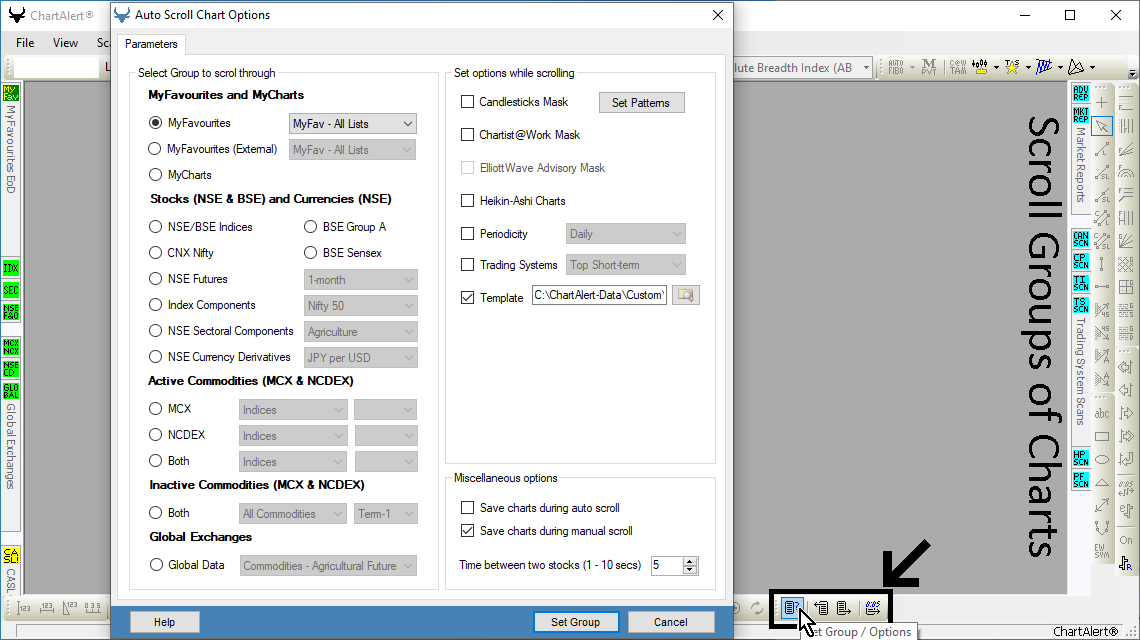Open the Daily periodicity dropdown
Viewport: 1140px width, 640px height.
[x=625, y=233]
